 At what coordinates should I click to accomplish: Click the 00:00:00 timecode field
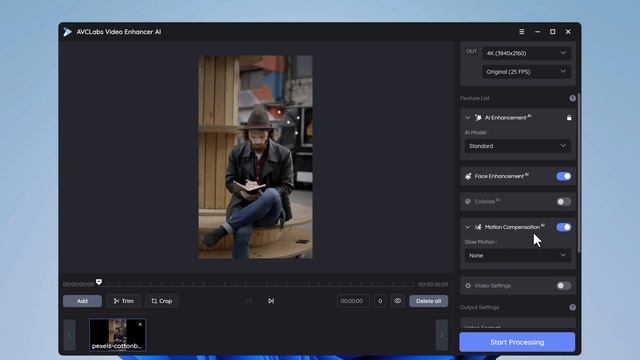[353, 301]
